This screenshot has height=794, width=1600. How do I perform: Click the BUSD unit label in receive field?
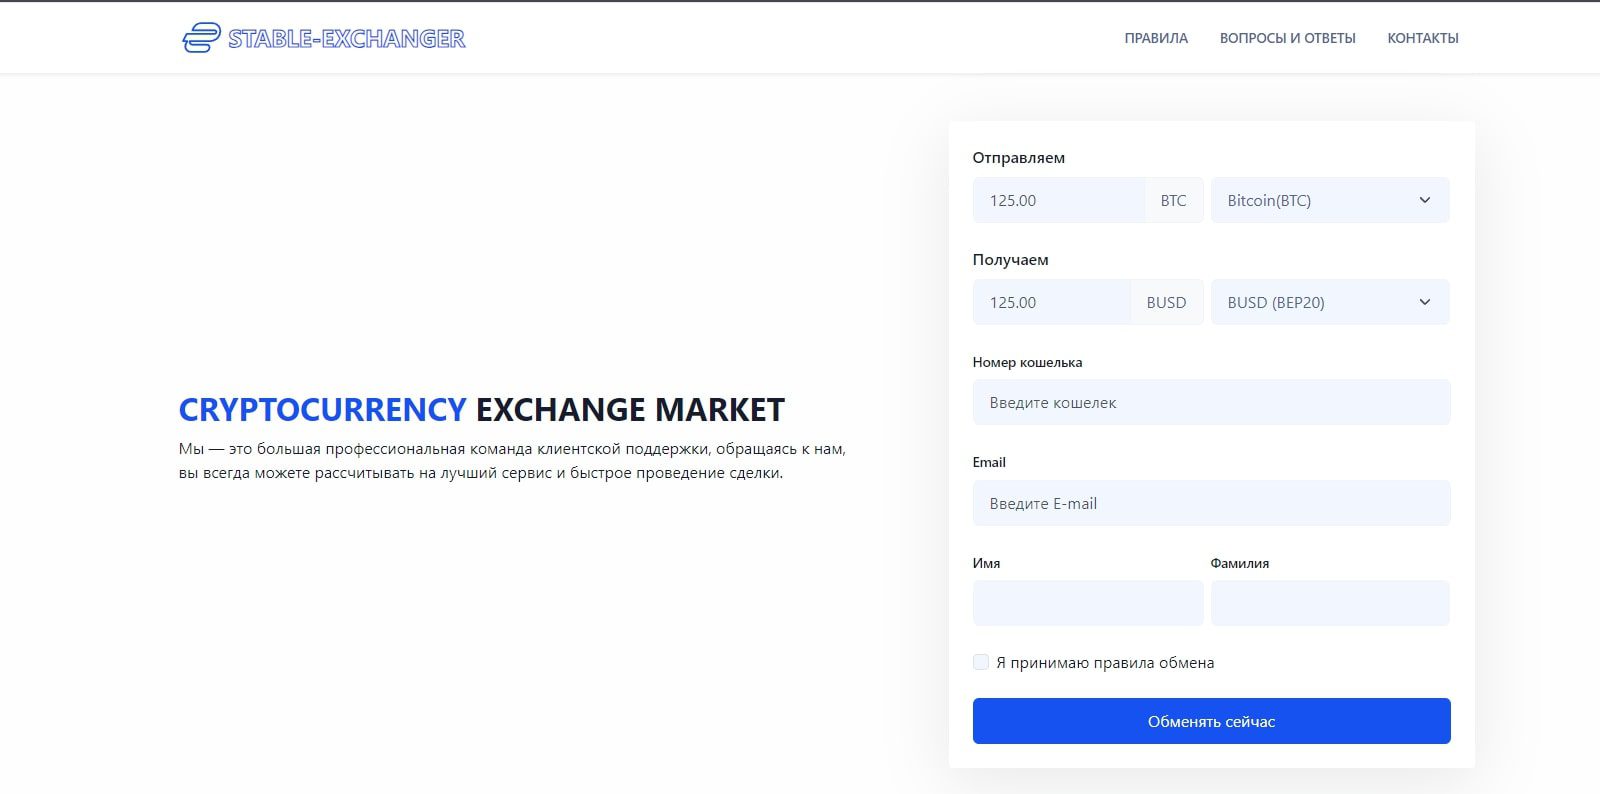coord(1166,302)
